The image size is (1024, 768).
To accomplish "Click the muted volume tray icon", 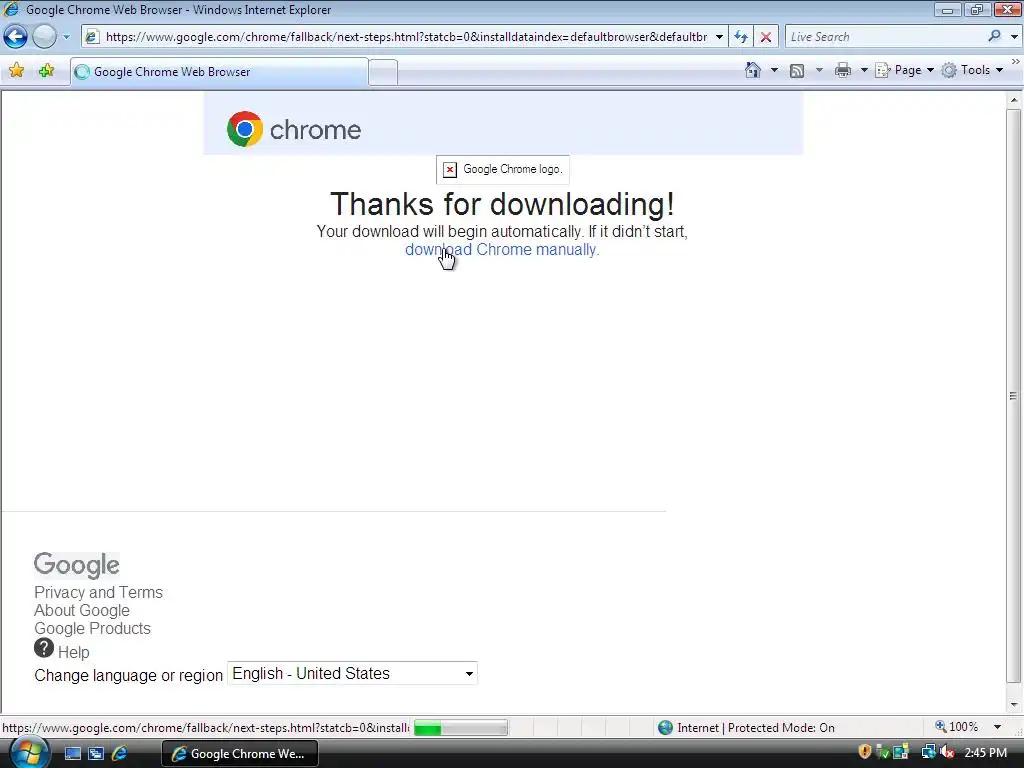I will point(947,752).
